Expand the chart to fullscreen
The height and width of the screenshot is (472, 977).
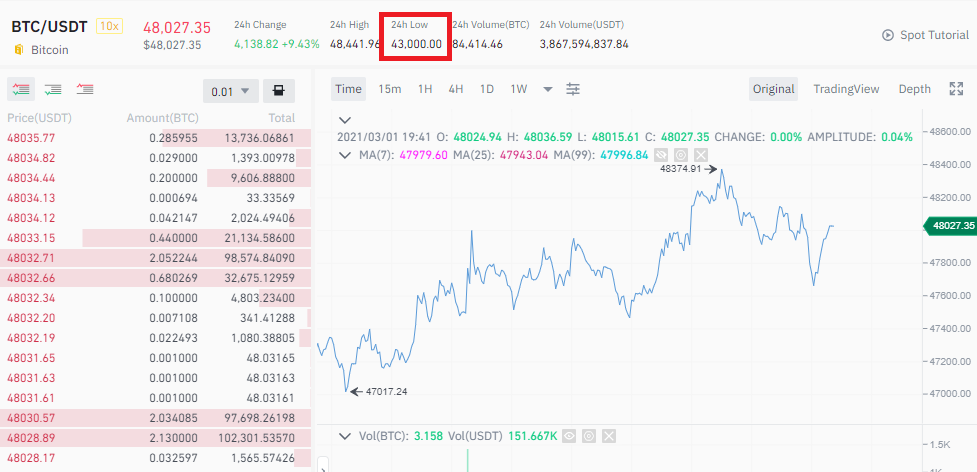(x=956, y=89)
